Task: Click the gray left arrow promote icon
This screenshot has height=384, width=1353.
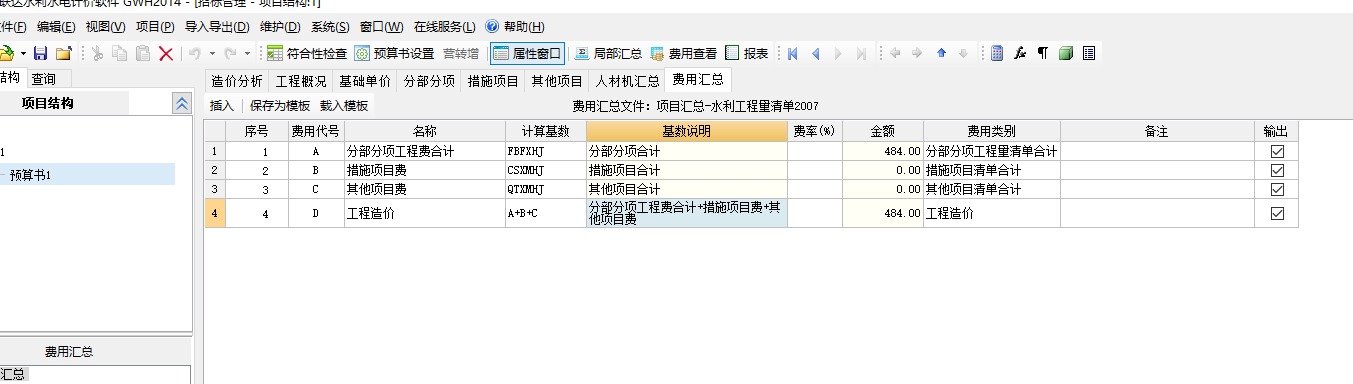Action: point(895,53)
